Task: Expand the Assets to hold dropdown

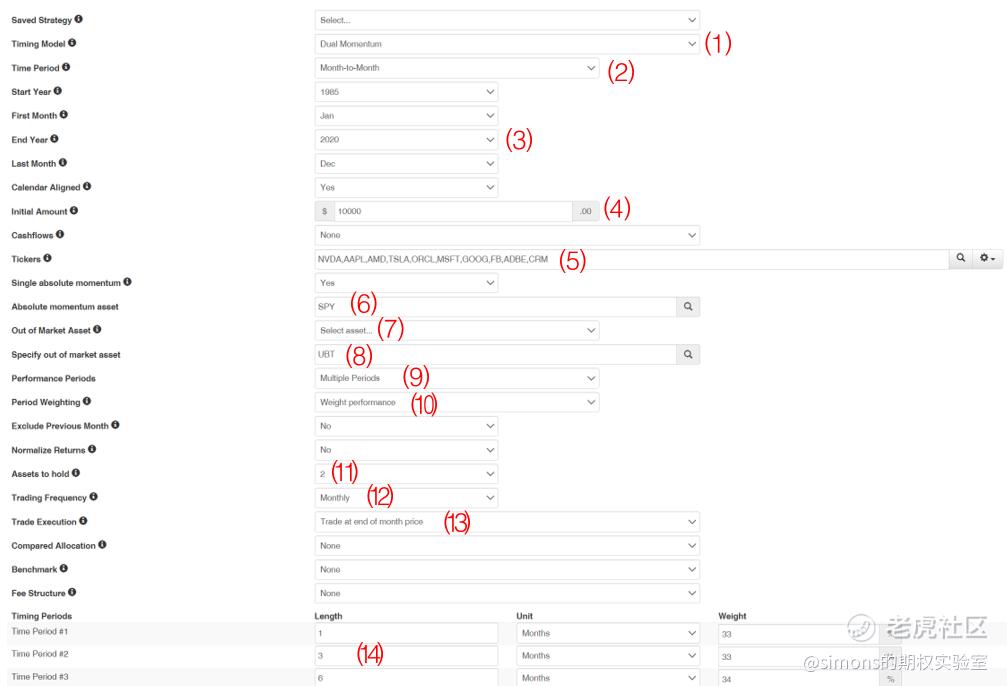Action: [407, 474]
